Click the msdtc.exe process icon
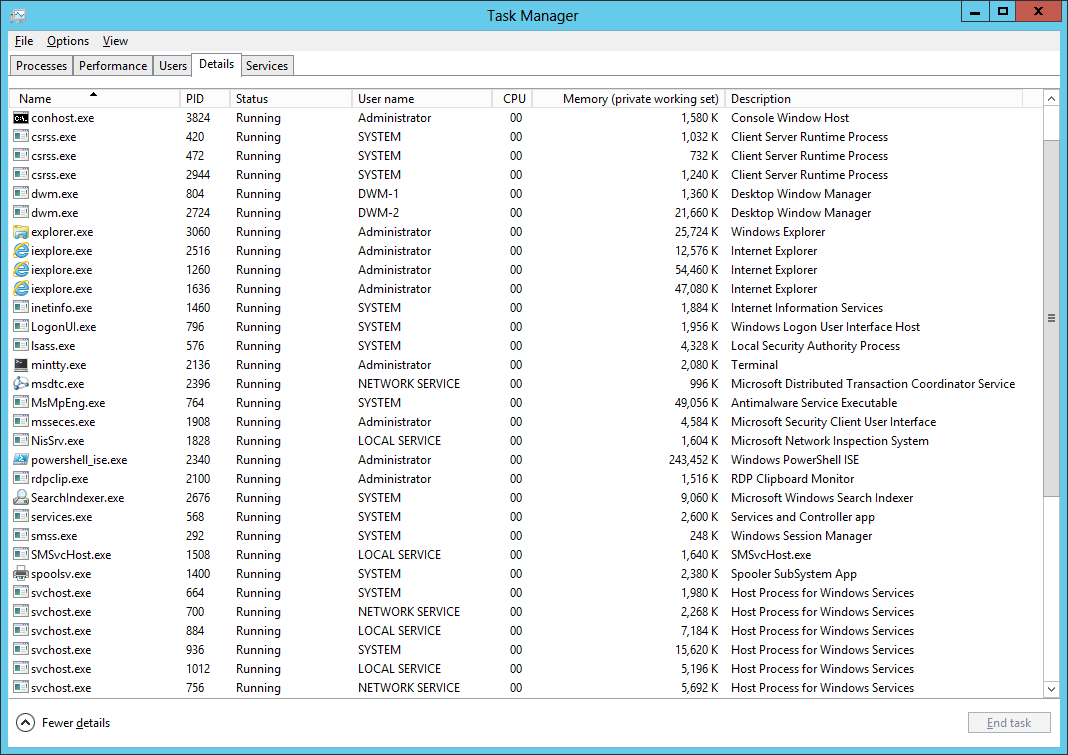This screenshot has height=755, width=1068. click(21, 384)
